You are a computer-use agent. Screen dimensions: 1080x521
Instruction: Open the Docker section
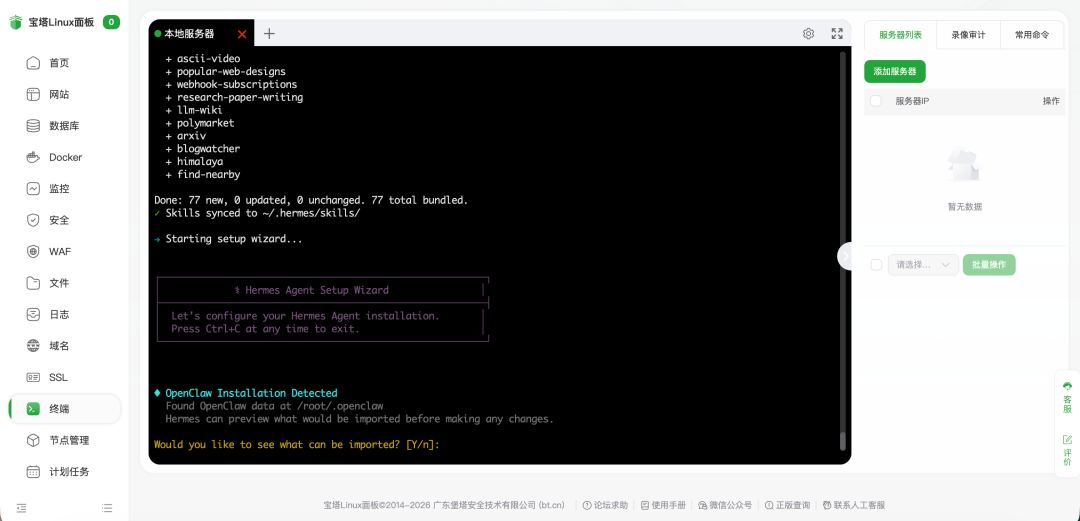coord(64,157)
